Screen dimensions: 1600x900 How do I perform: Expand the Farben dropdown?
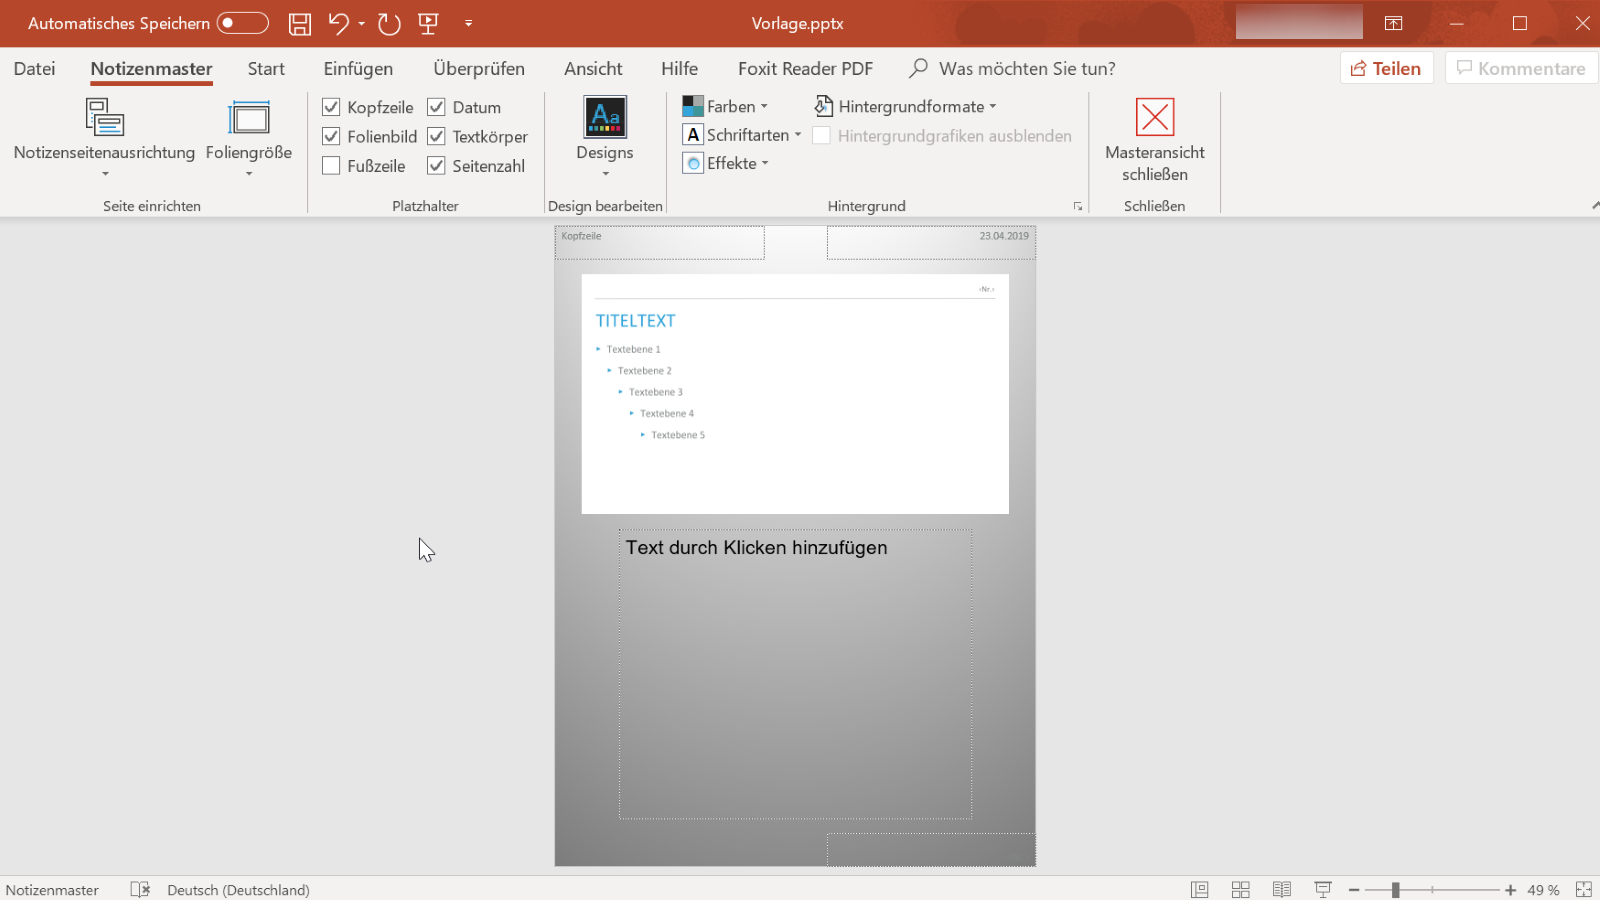(x=725, y=106)
